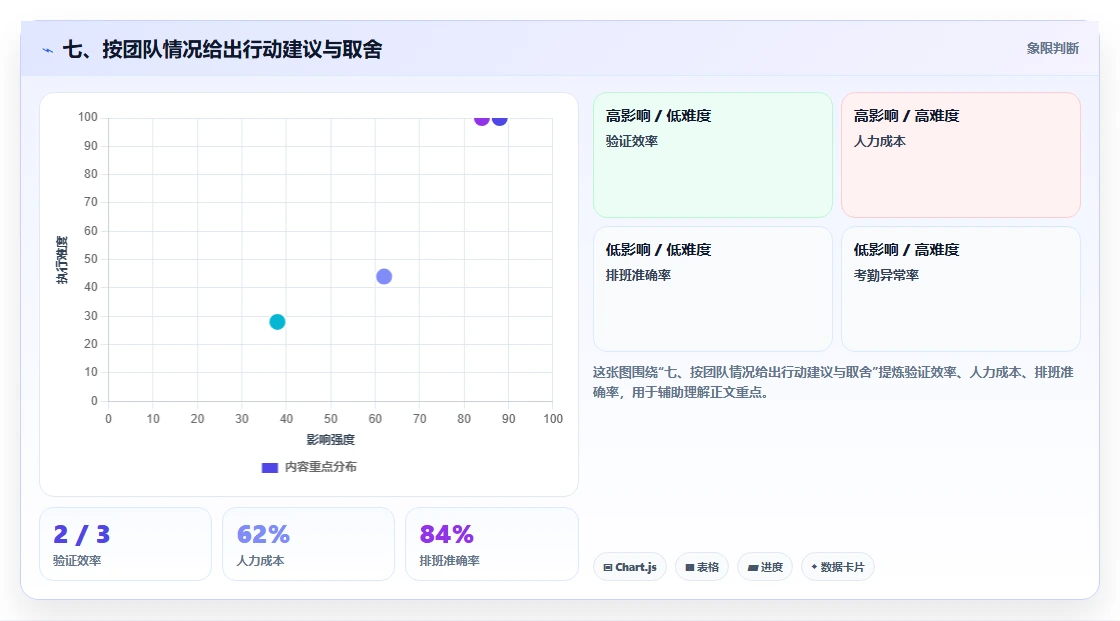
Task: Click the 62% 人力成本 stat card
Action: pyautogui.click(x=309, y=545)
